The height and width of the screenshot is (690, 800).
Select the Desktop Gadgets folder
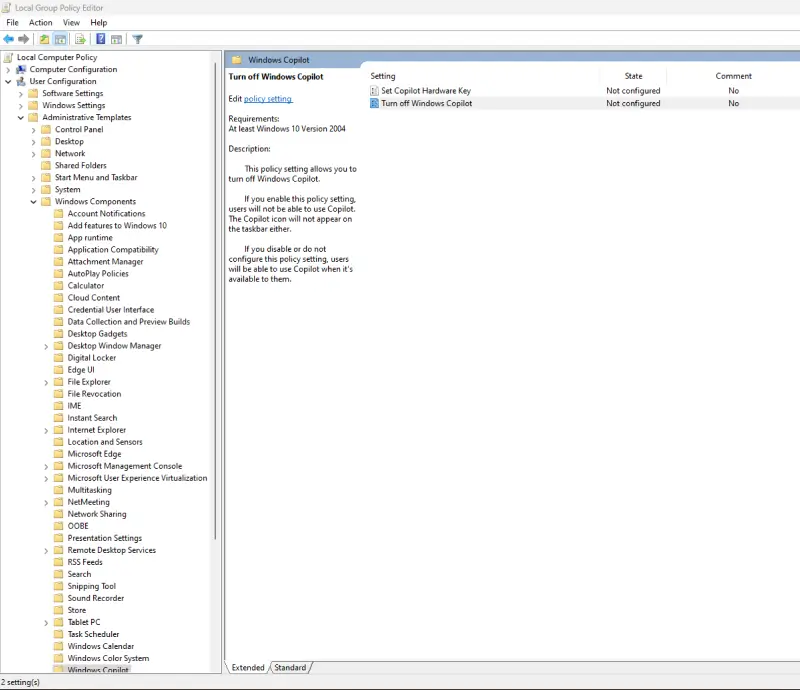(98, 333)
